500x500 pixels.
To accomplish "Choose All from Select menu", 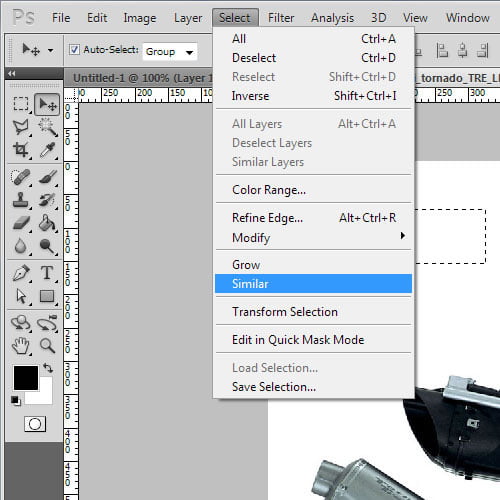I will (x=313, y=39).
